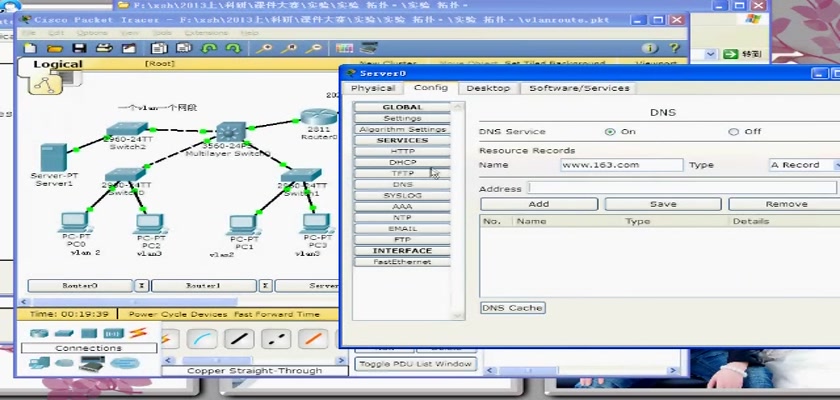Click Toggle PDU List Window button
Screen dimensions: 840x400
(416, 364)
